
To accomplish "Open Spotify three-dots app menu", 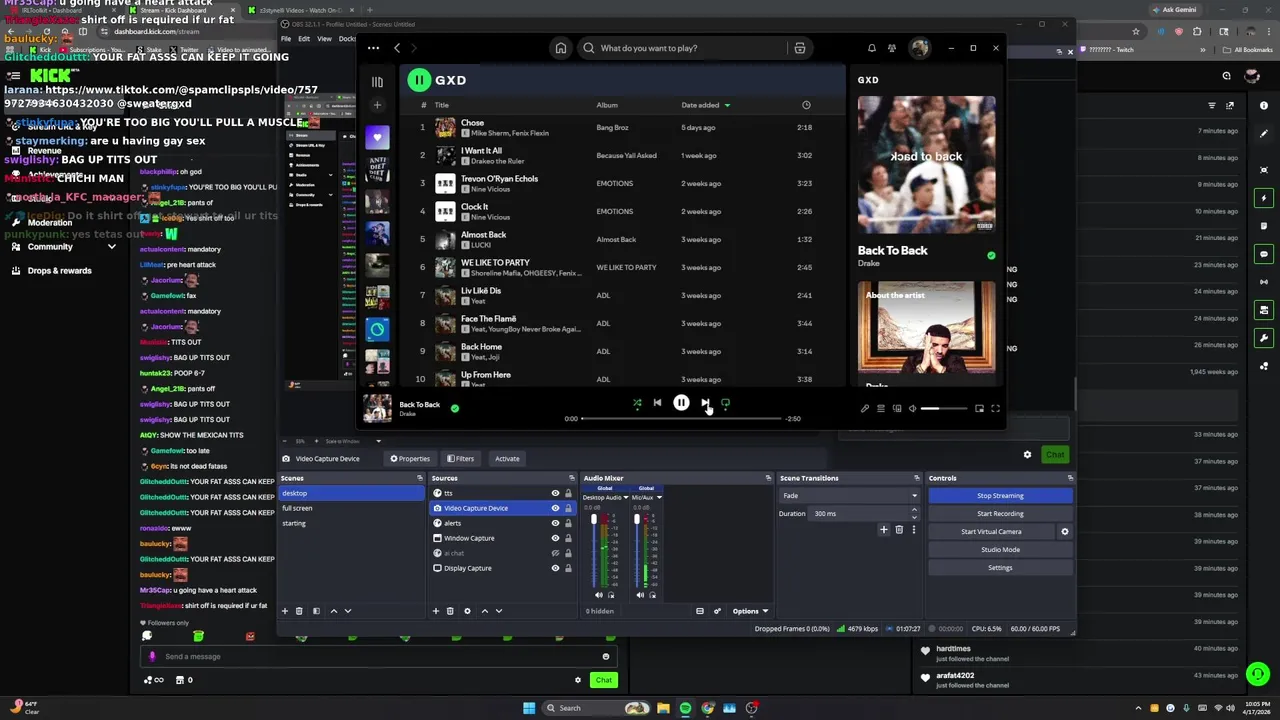I will click(373, 48).
